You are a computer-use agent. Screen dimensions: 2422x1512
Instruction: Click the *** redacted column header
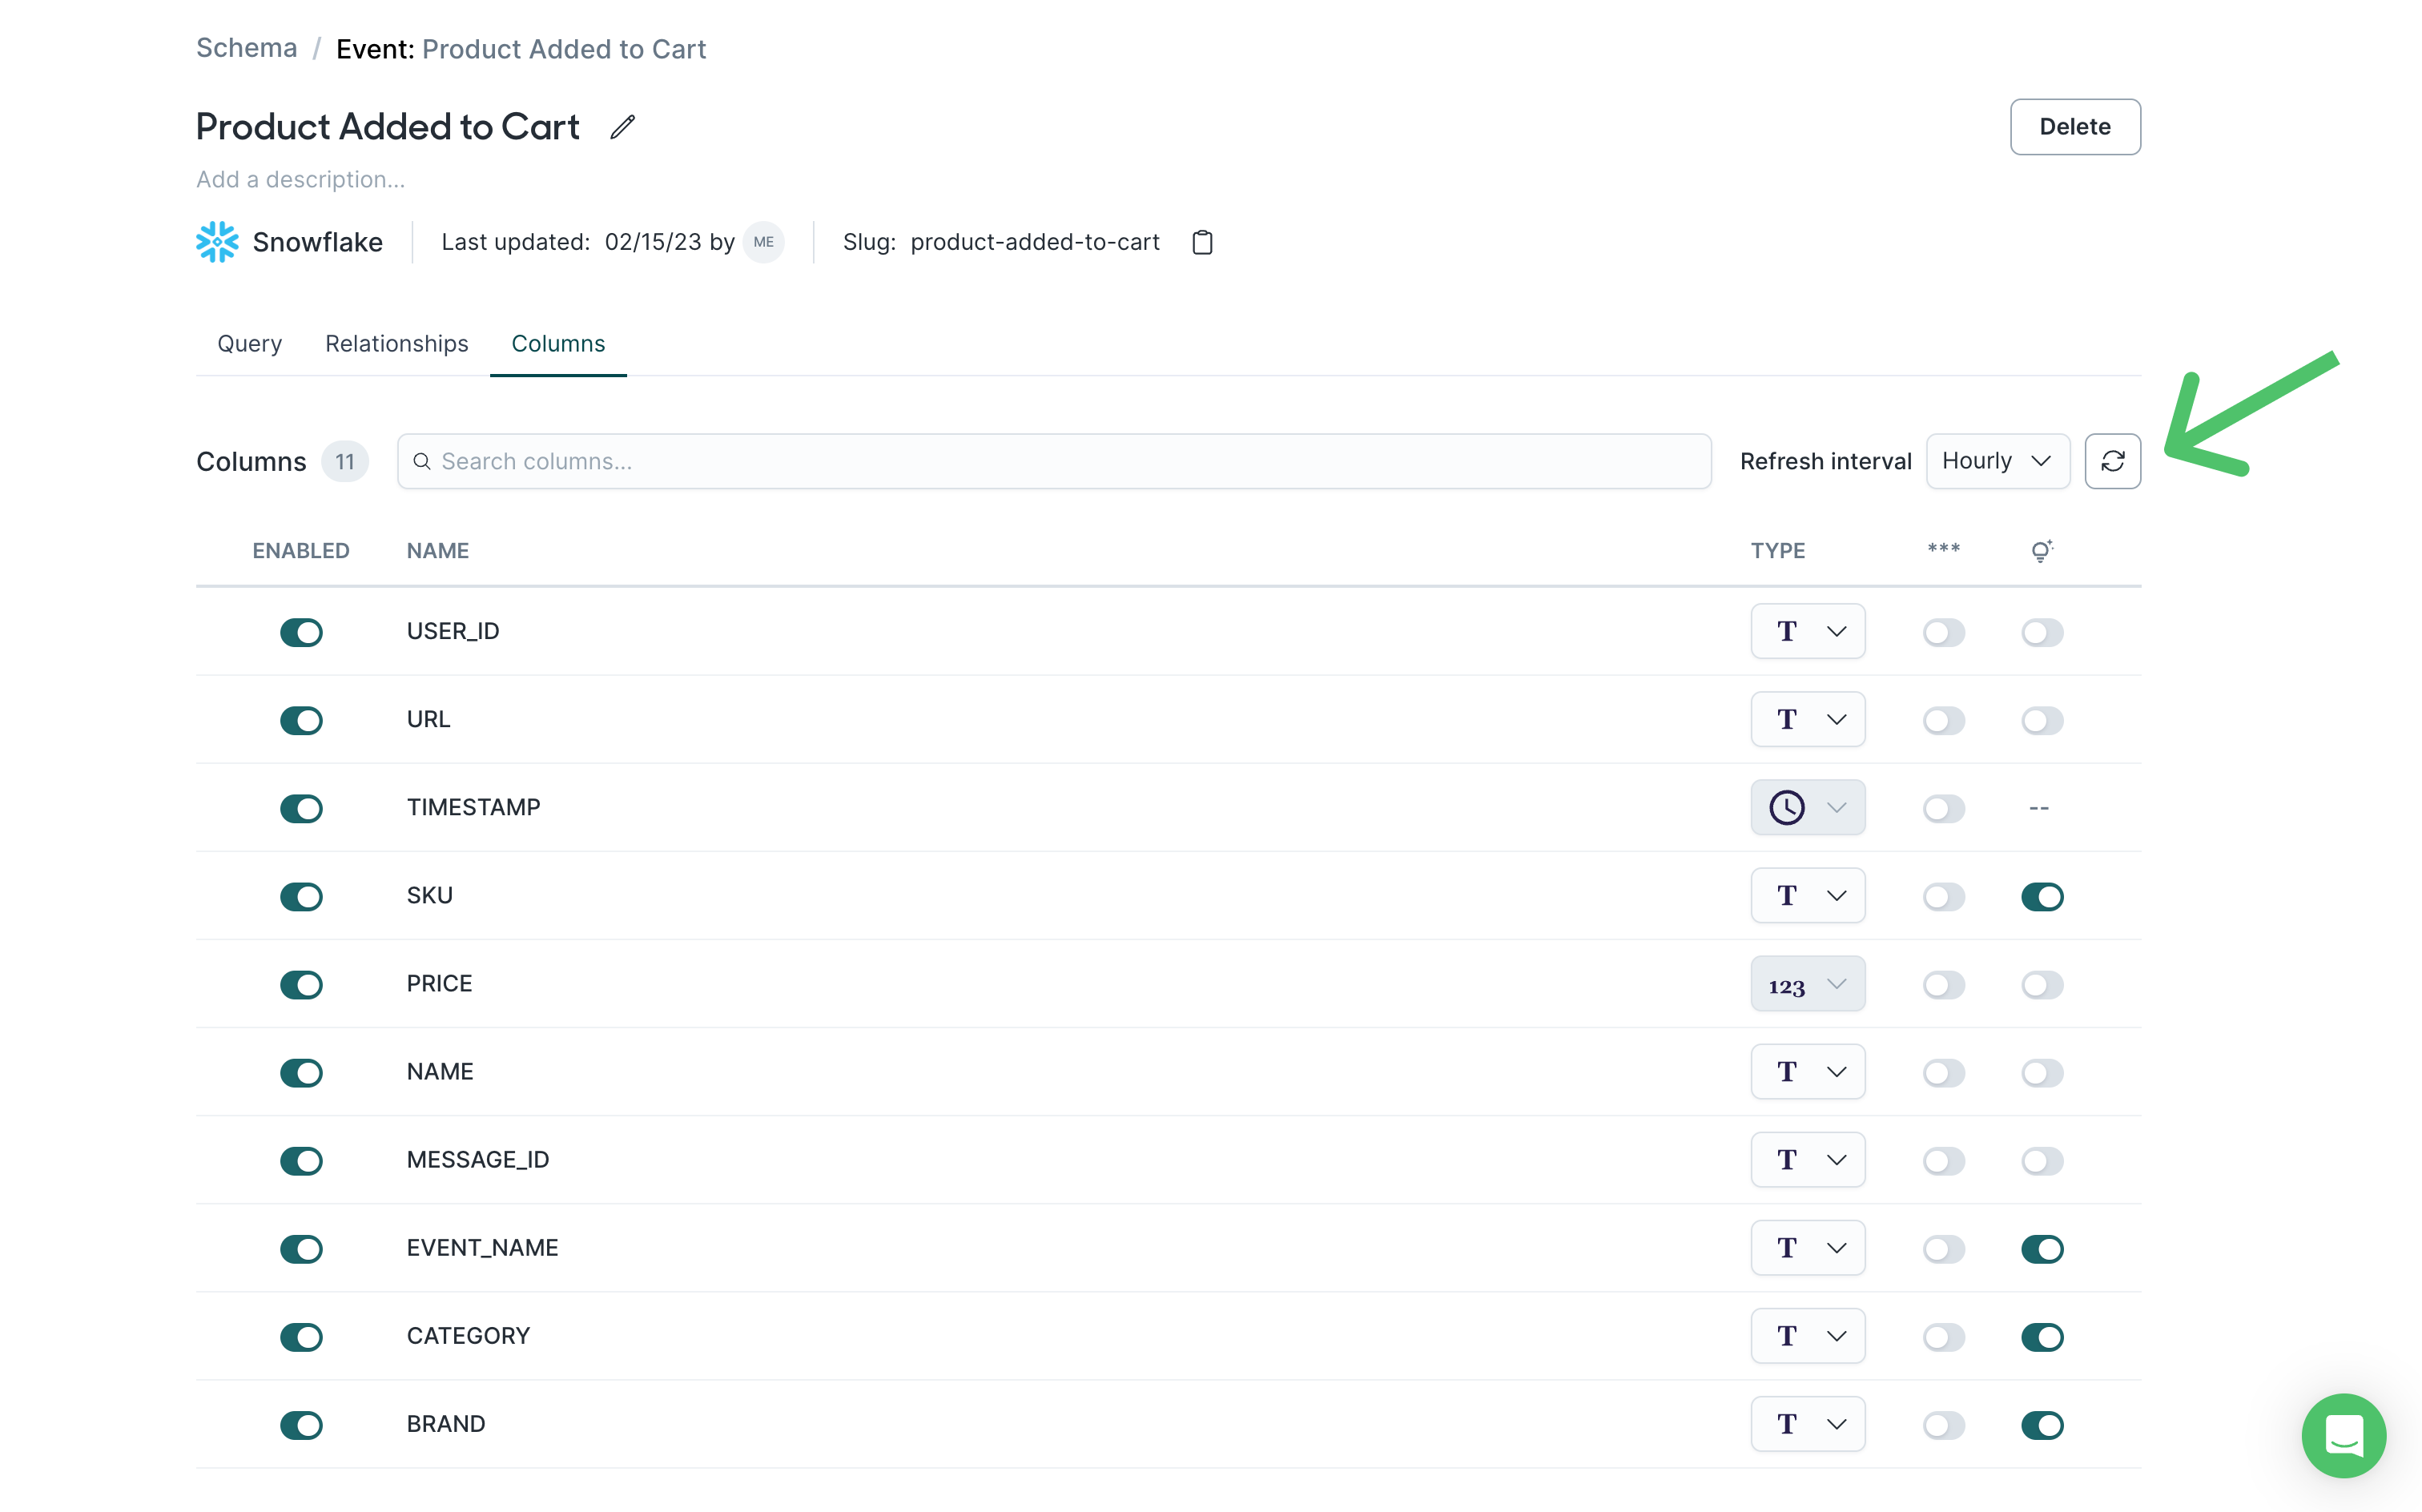tap(1943, 549)
